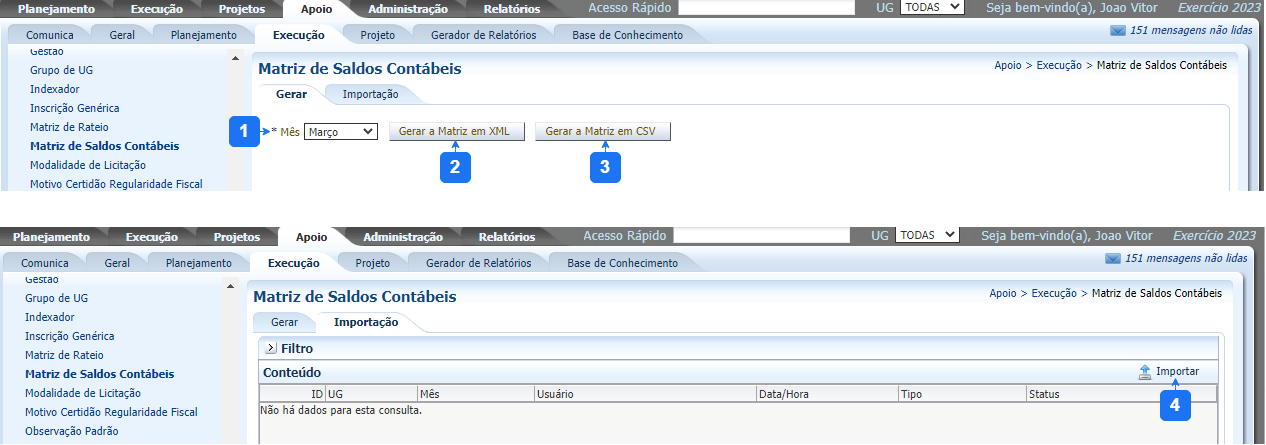
Task: Click the blue number 4 callout badge
Action: (x=1174, y=404)
